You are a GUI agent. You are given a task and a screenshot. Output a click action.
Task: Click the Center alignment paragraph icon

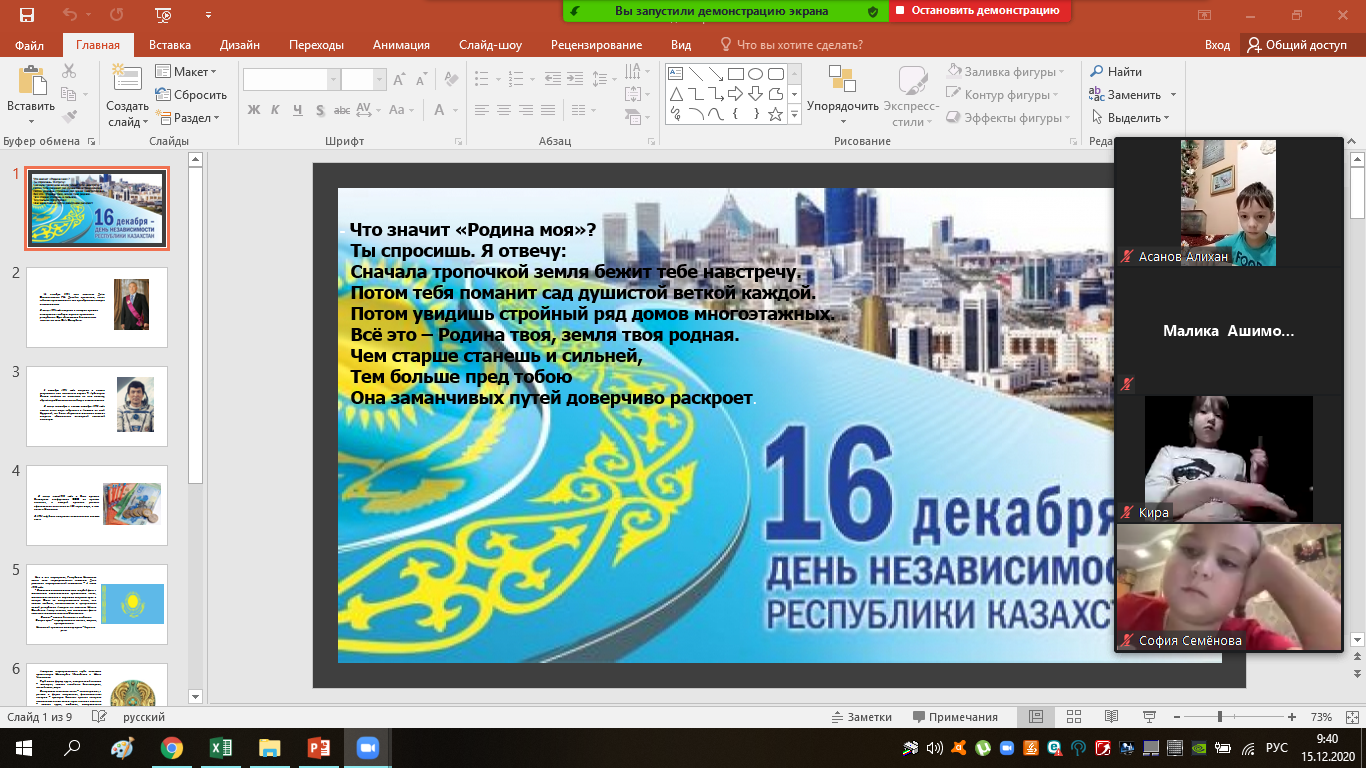point(506,110)
